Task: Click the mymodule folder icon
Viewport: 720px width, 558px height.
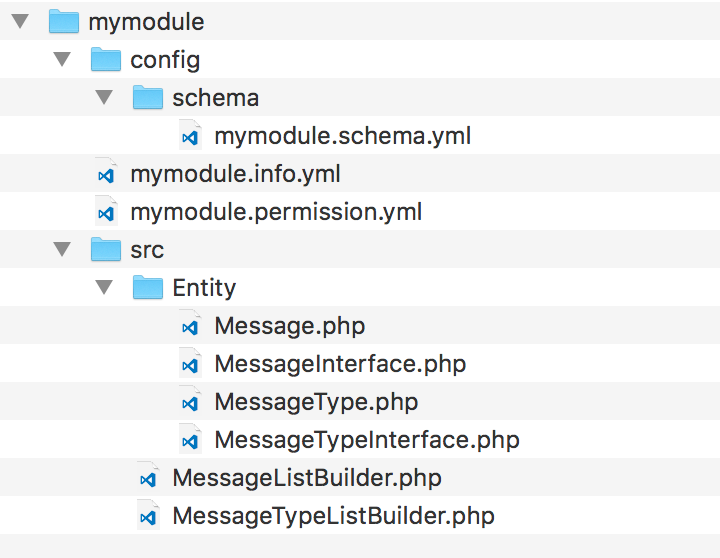Action: click(64, 21)
